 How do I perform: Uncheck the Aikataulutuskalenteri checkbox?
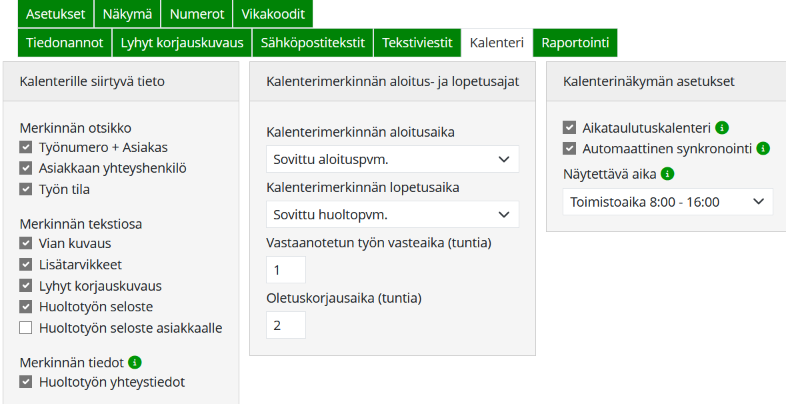(x=570, y=128)
